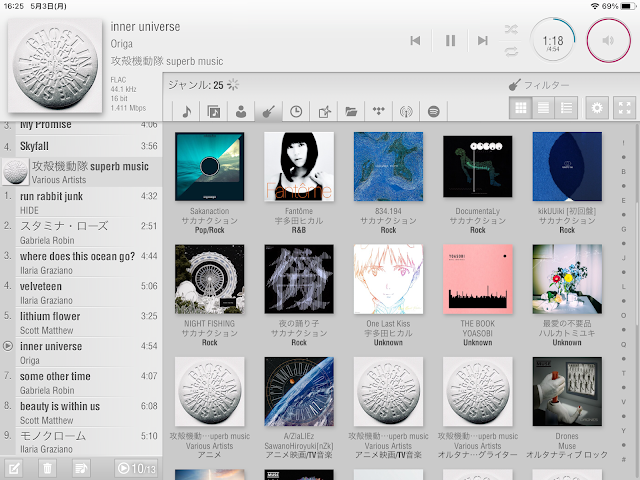Select the Genres tab (guitar icon)
Image resolution: width=640 pixels, height=480 pixels.
(269, 111)
